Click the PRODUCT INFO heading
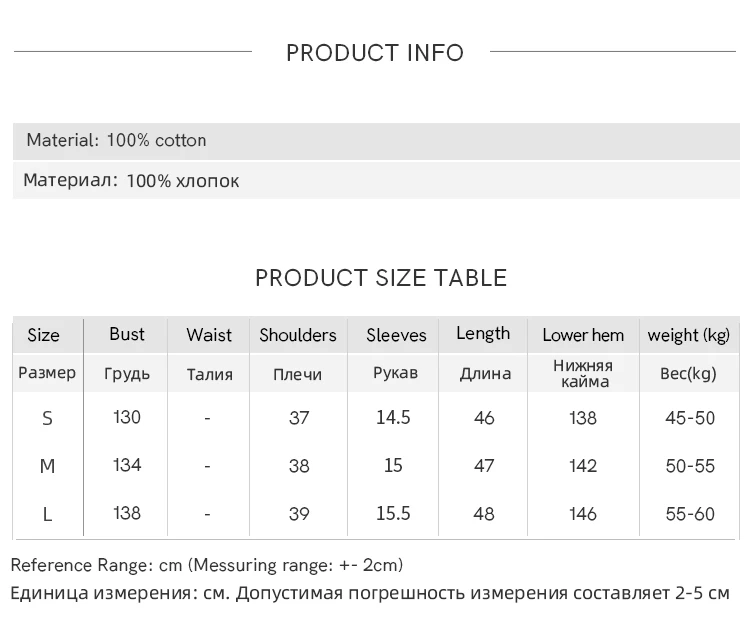The width and height of the screenshot is (750, 630). [x=375, y=53]
